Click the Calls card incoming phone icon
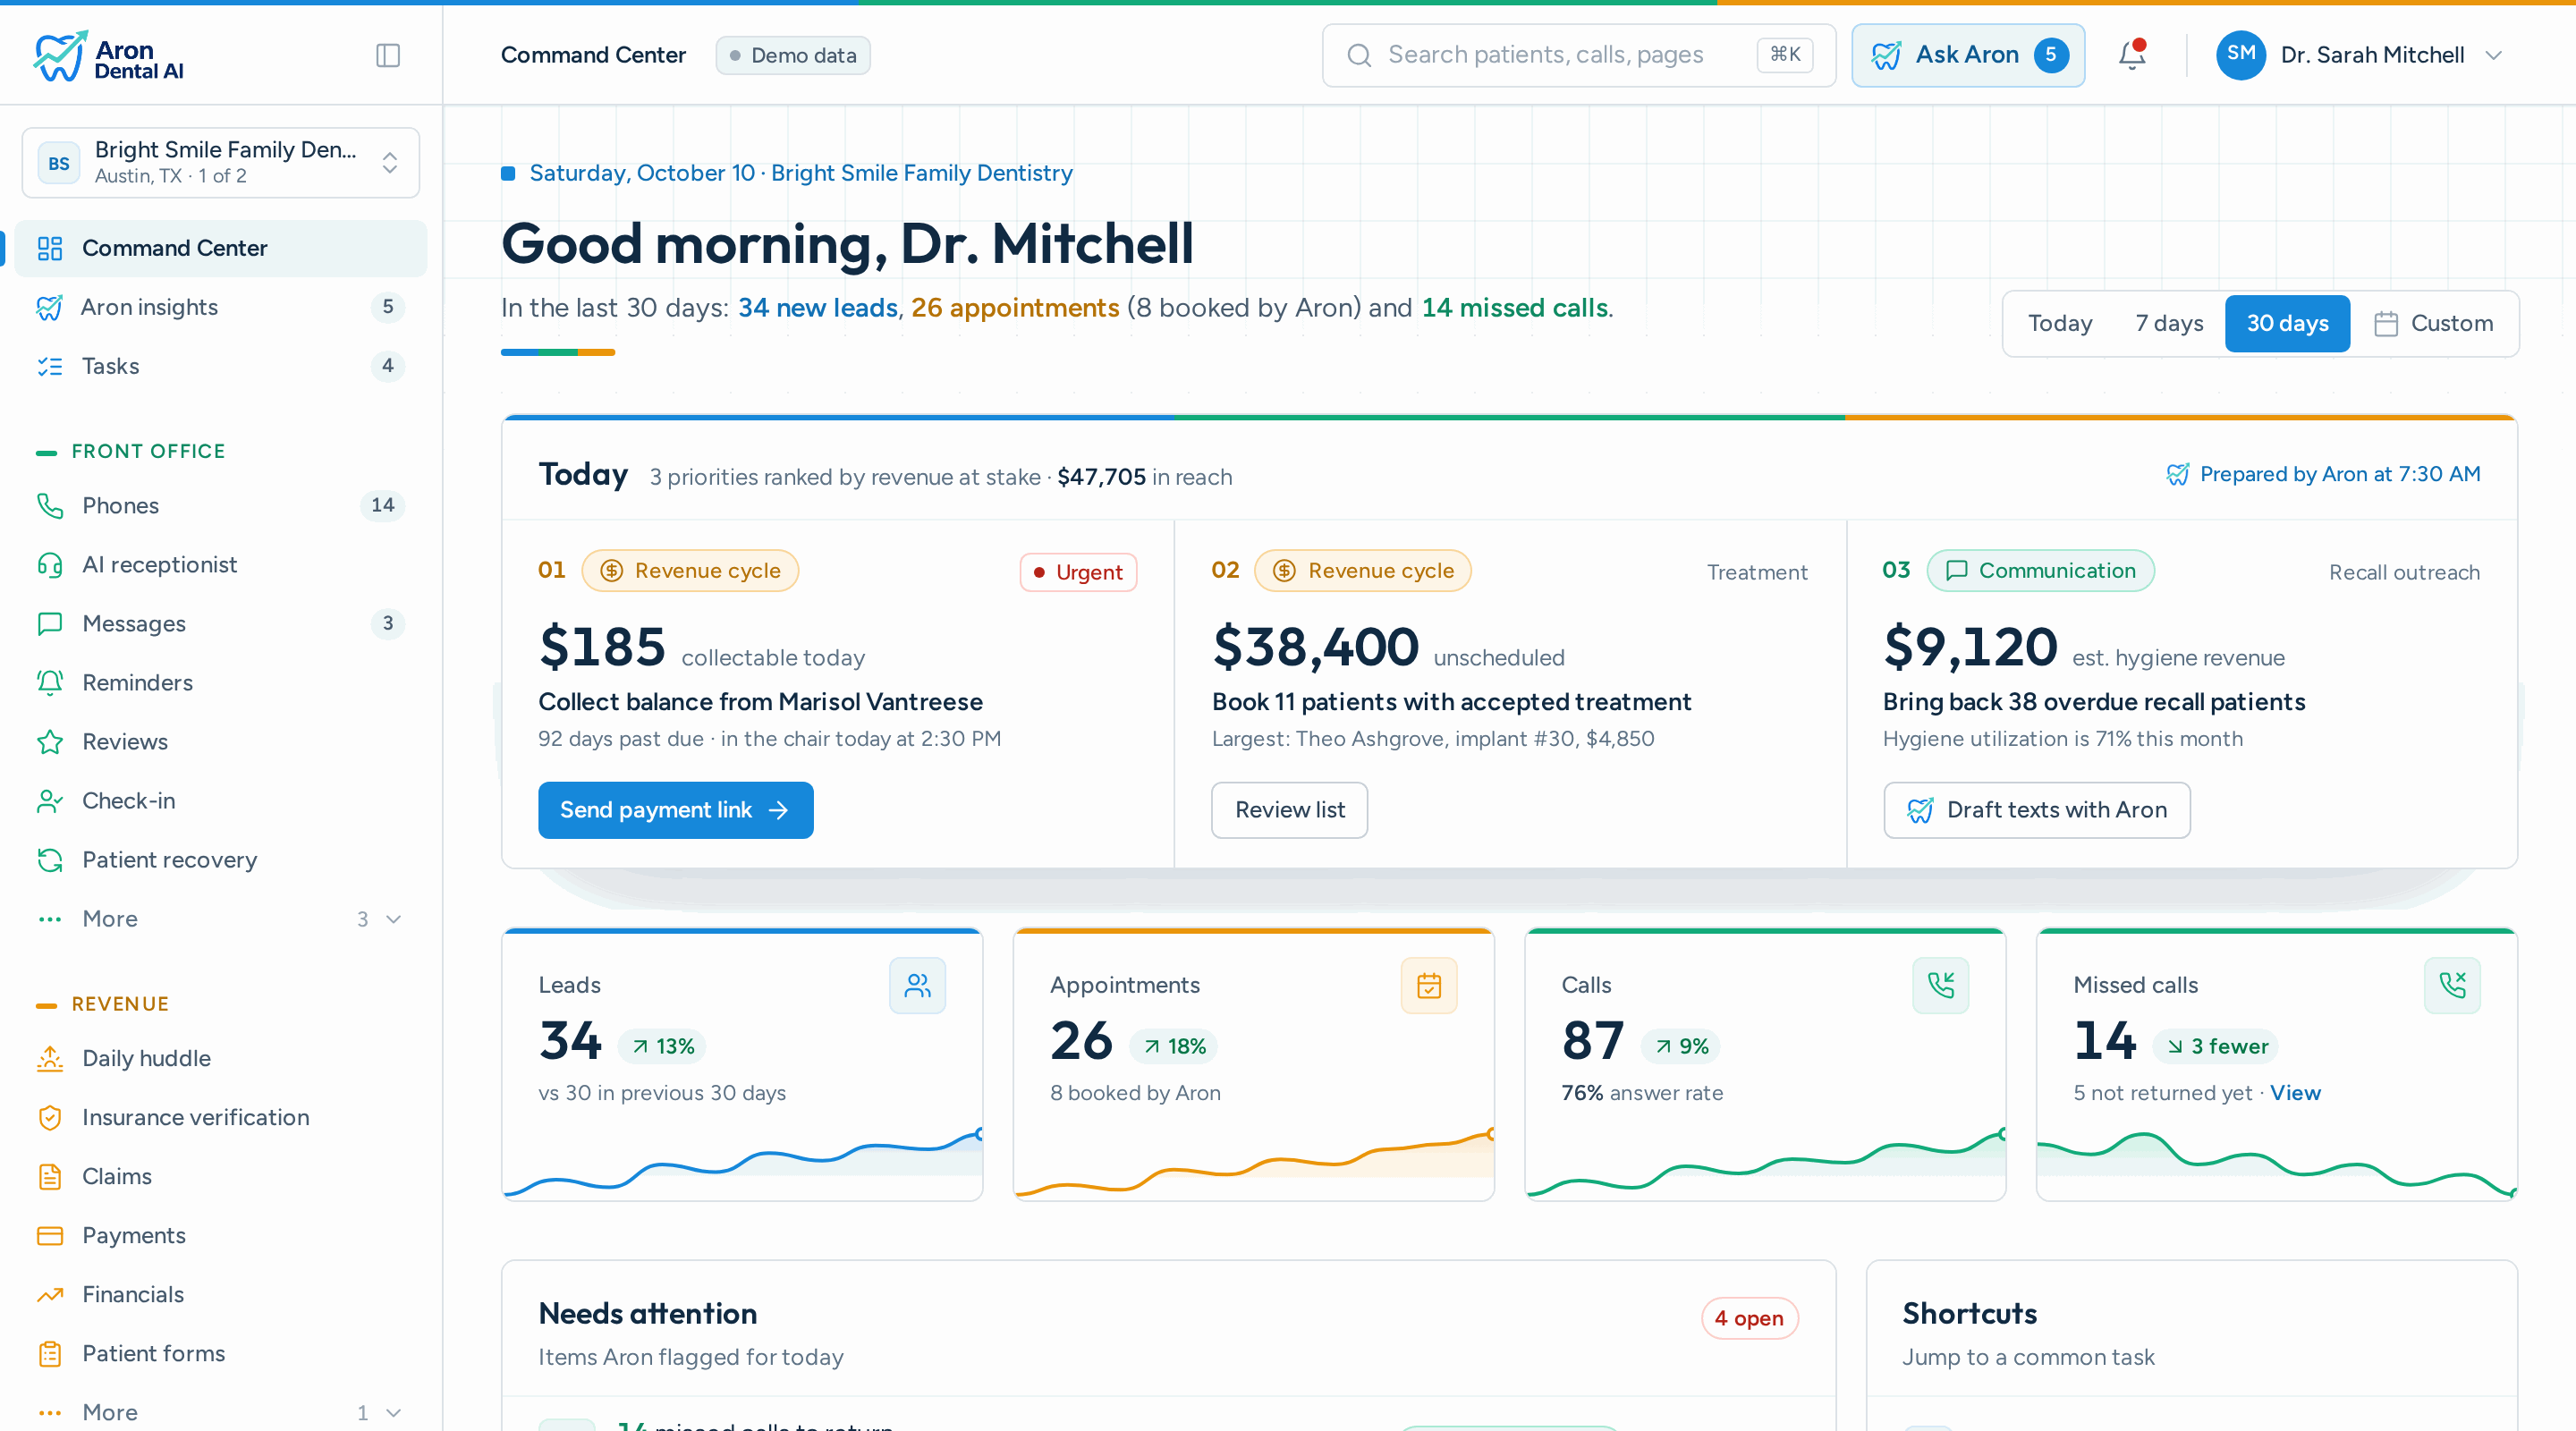 [1940, 986]
